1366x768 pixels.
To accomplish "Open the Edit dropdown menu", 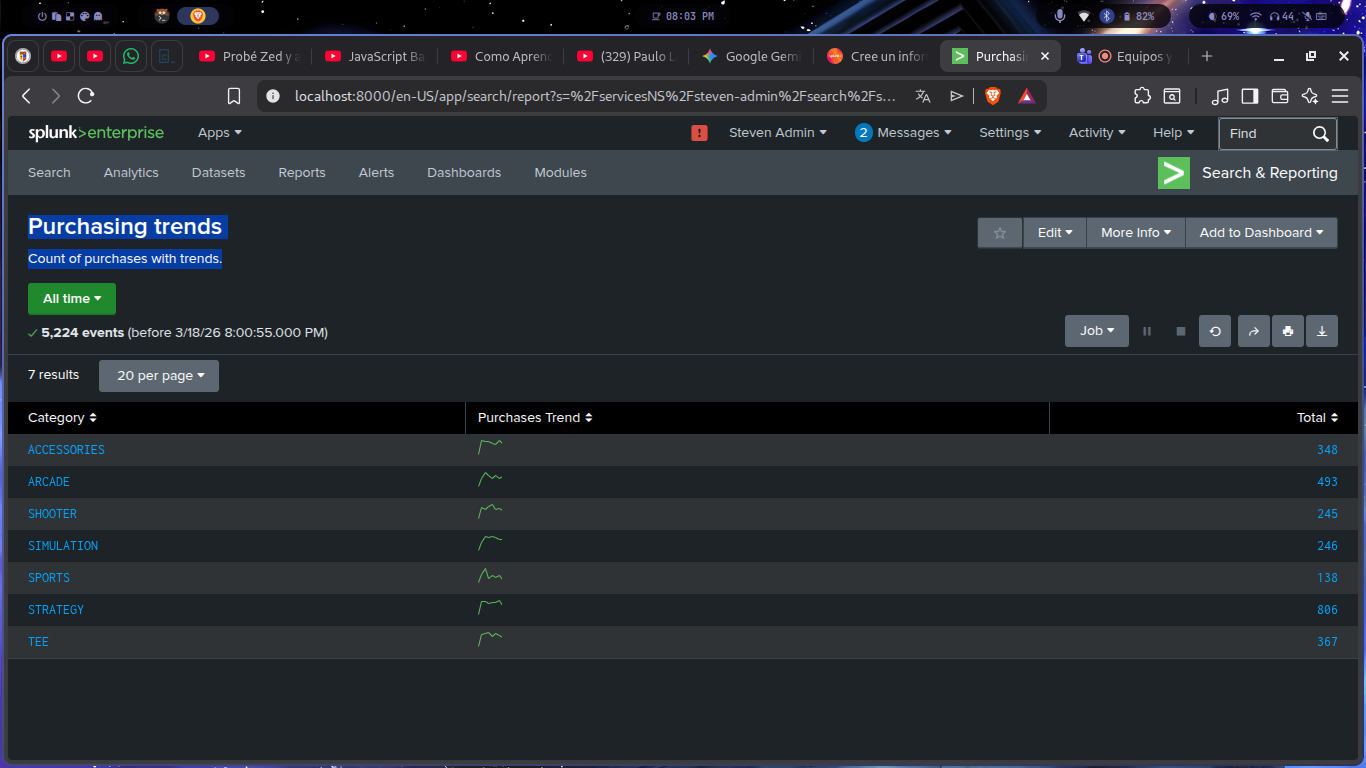I will pyautogui.click(x=1054, y=233).
